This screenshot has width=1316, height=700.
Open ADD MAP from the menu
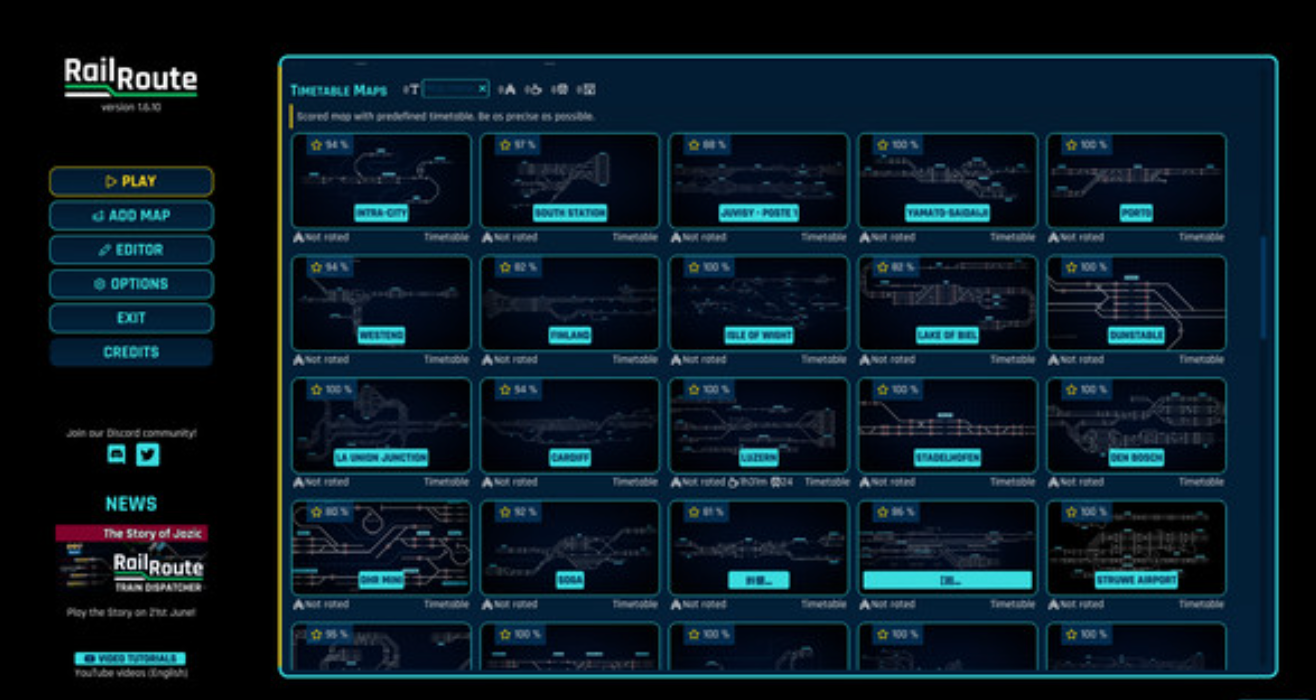131,215
